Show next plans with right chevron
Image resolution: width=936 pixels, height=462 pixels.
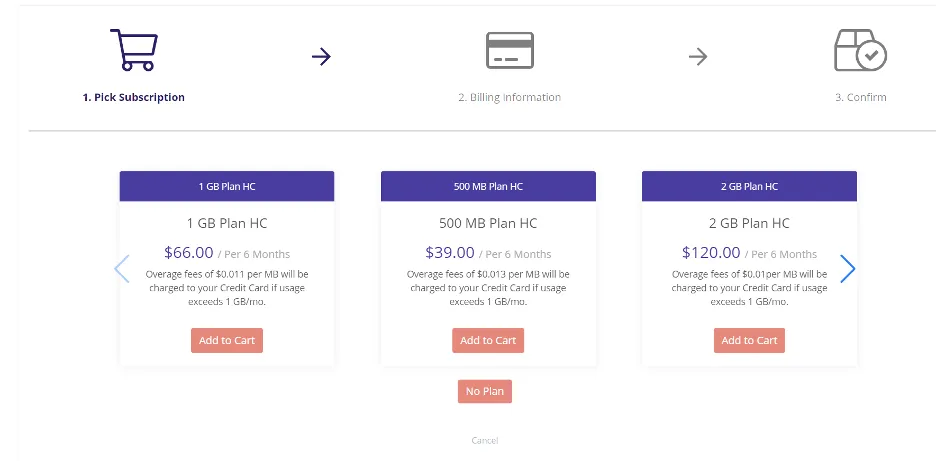tap(848, 269)
